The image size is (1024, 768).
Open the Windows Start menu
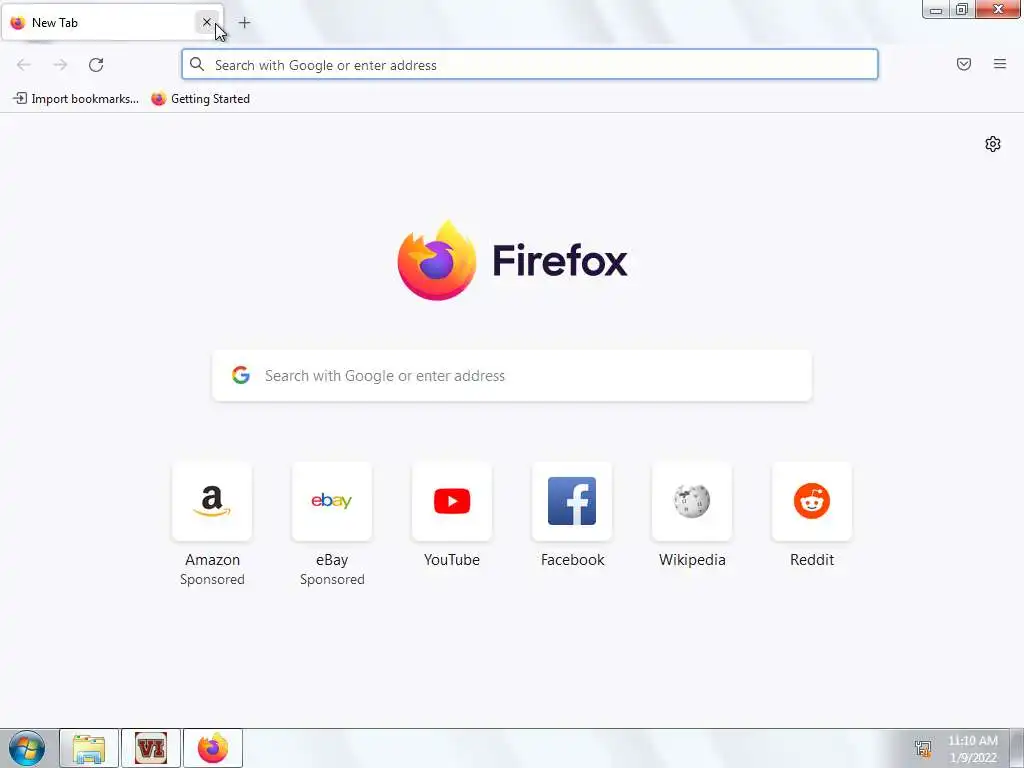click(x=27, y=748)
